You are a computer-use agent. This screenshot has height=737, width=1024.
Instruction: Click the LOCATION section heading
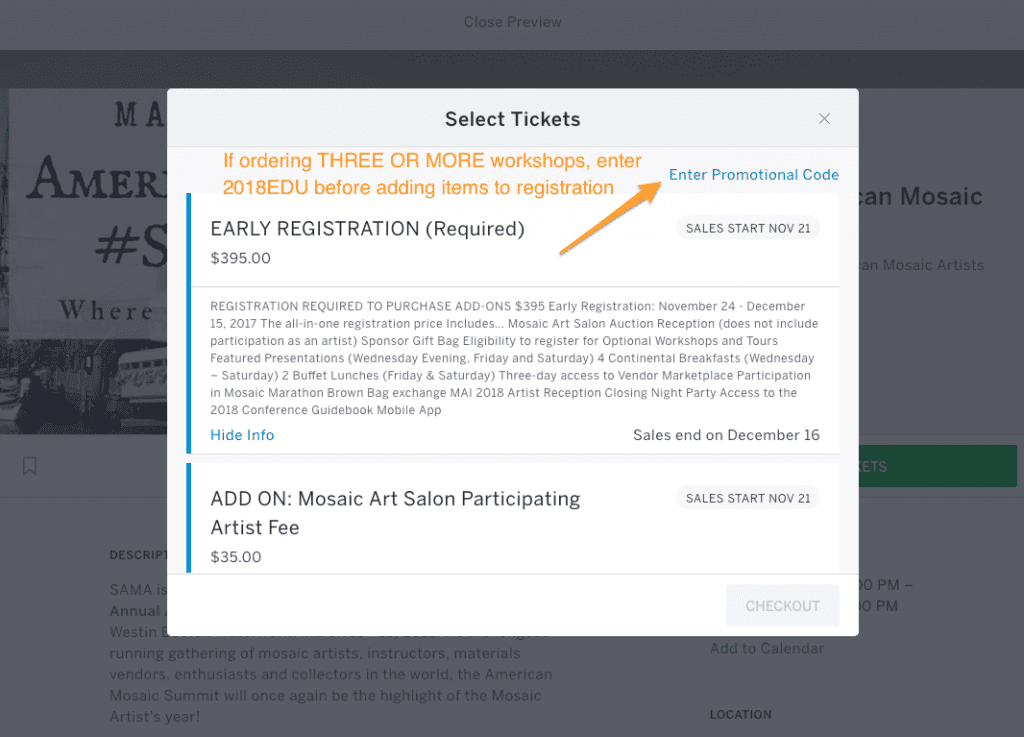(x=741, y=714)
